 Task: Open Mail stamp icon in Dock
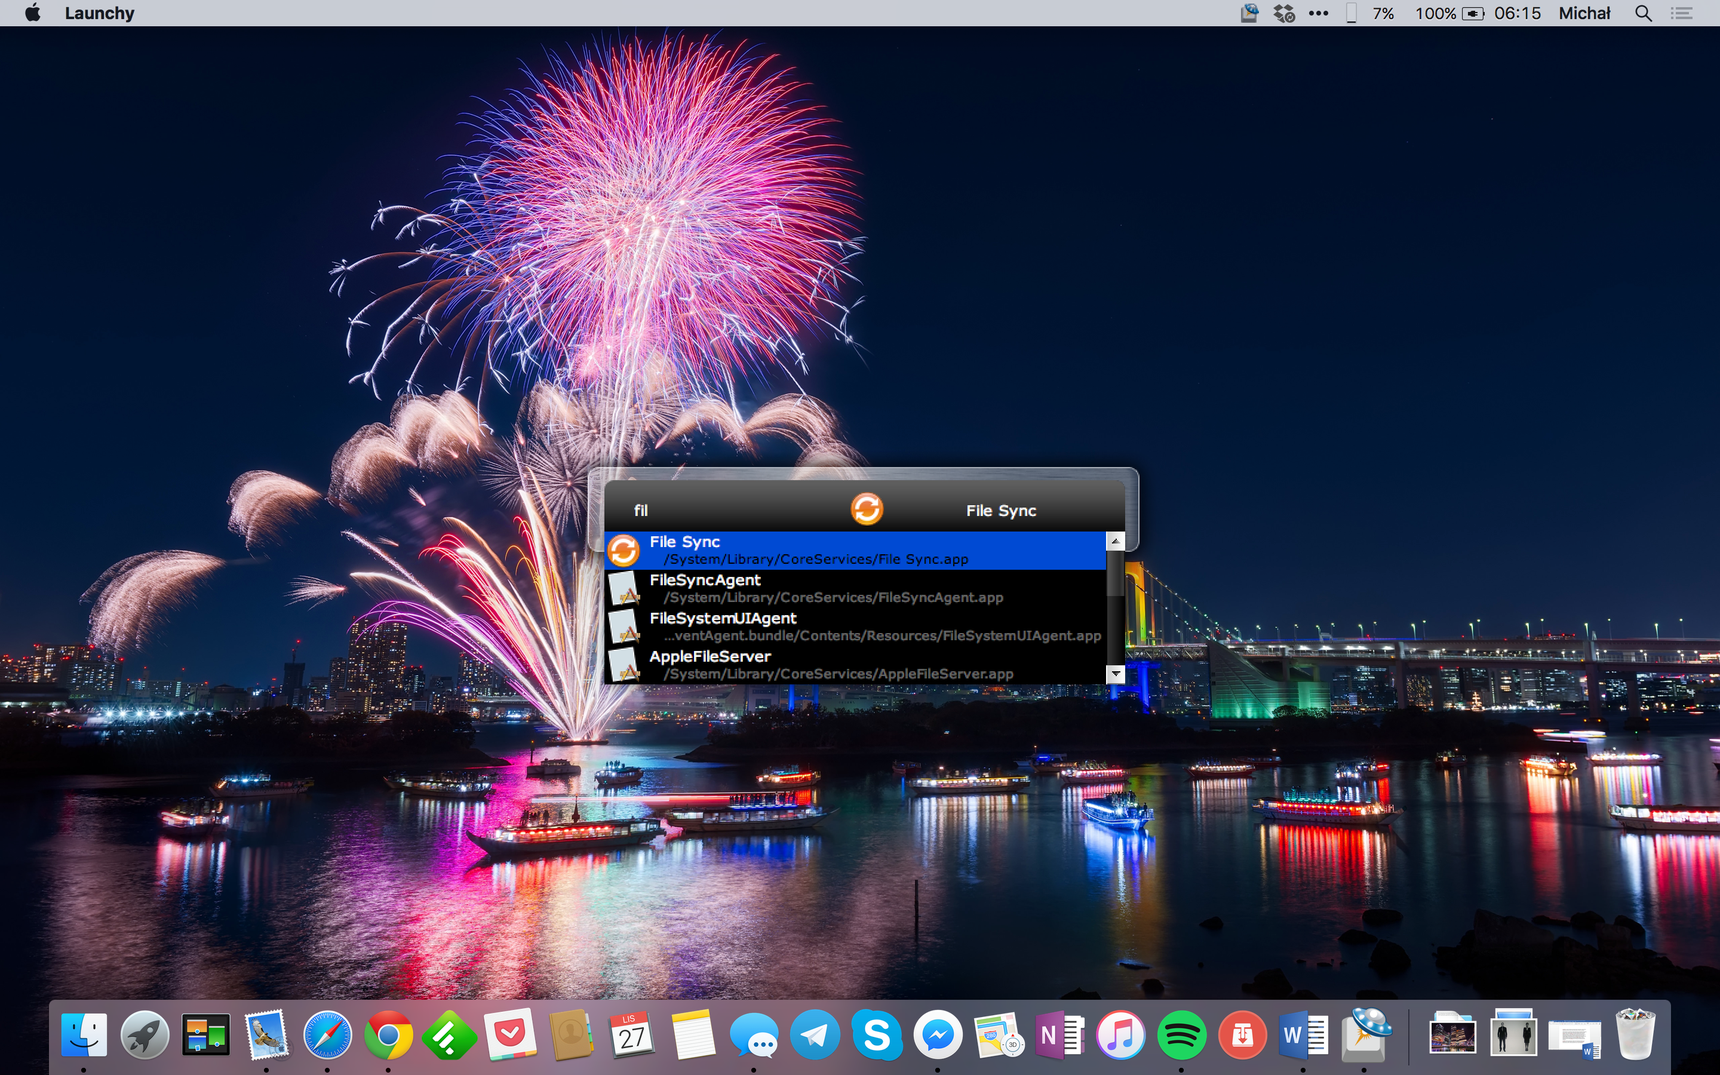point(267,1035)
